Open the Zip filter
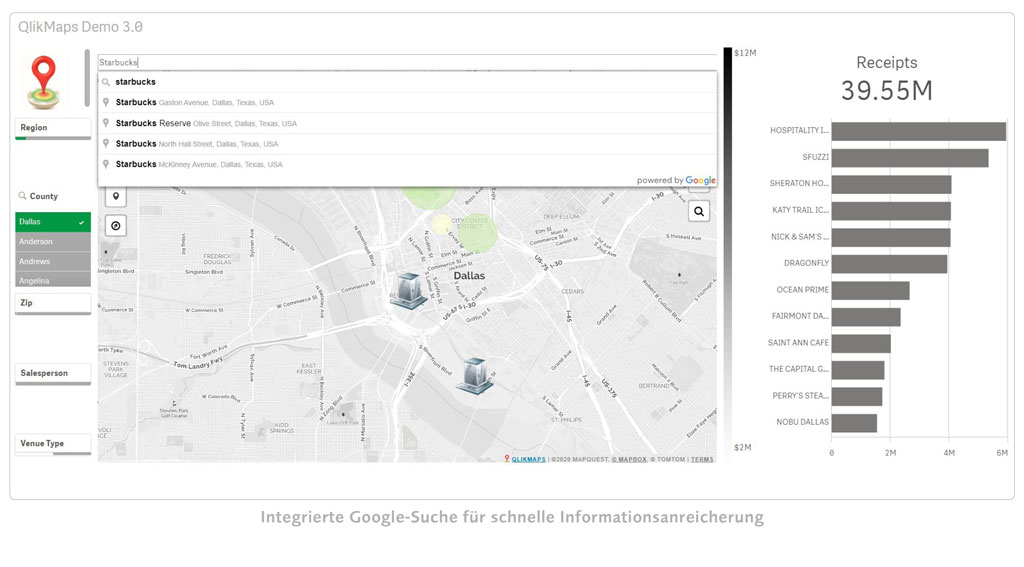 point(53,303)
